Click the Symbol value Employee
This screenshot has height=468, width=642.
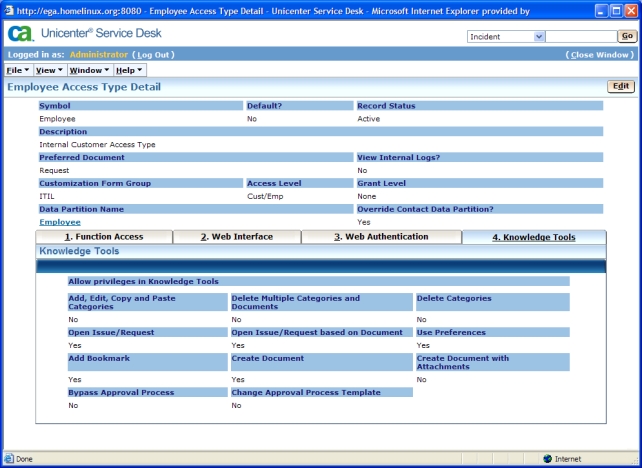tap(57, 119)
